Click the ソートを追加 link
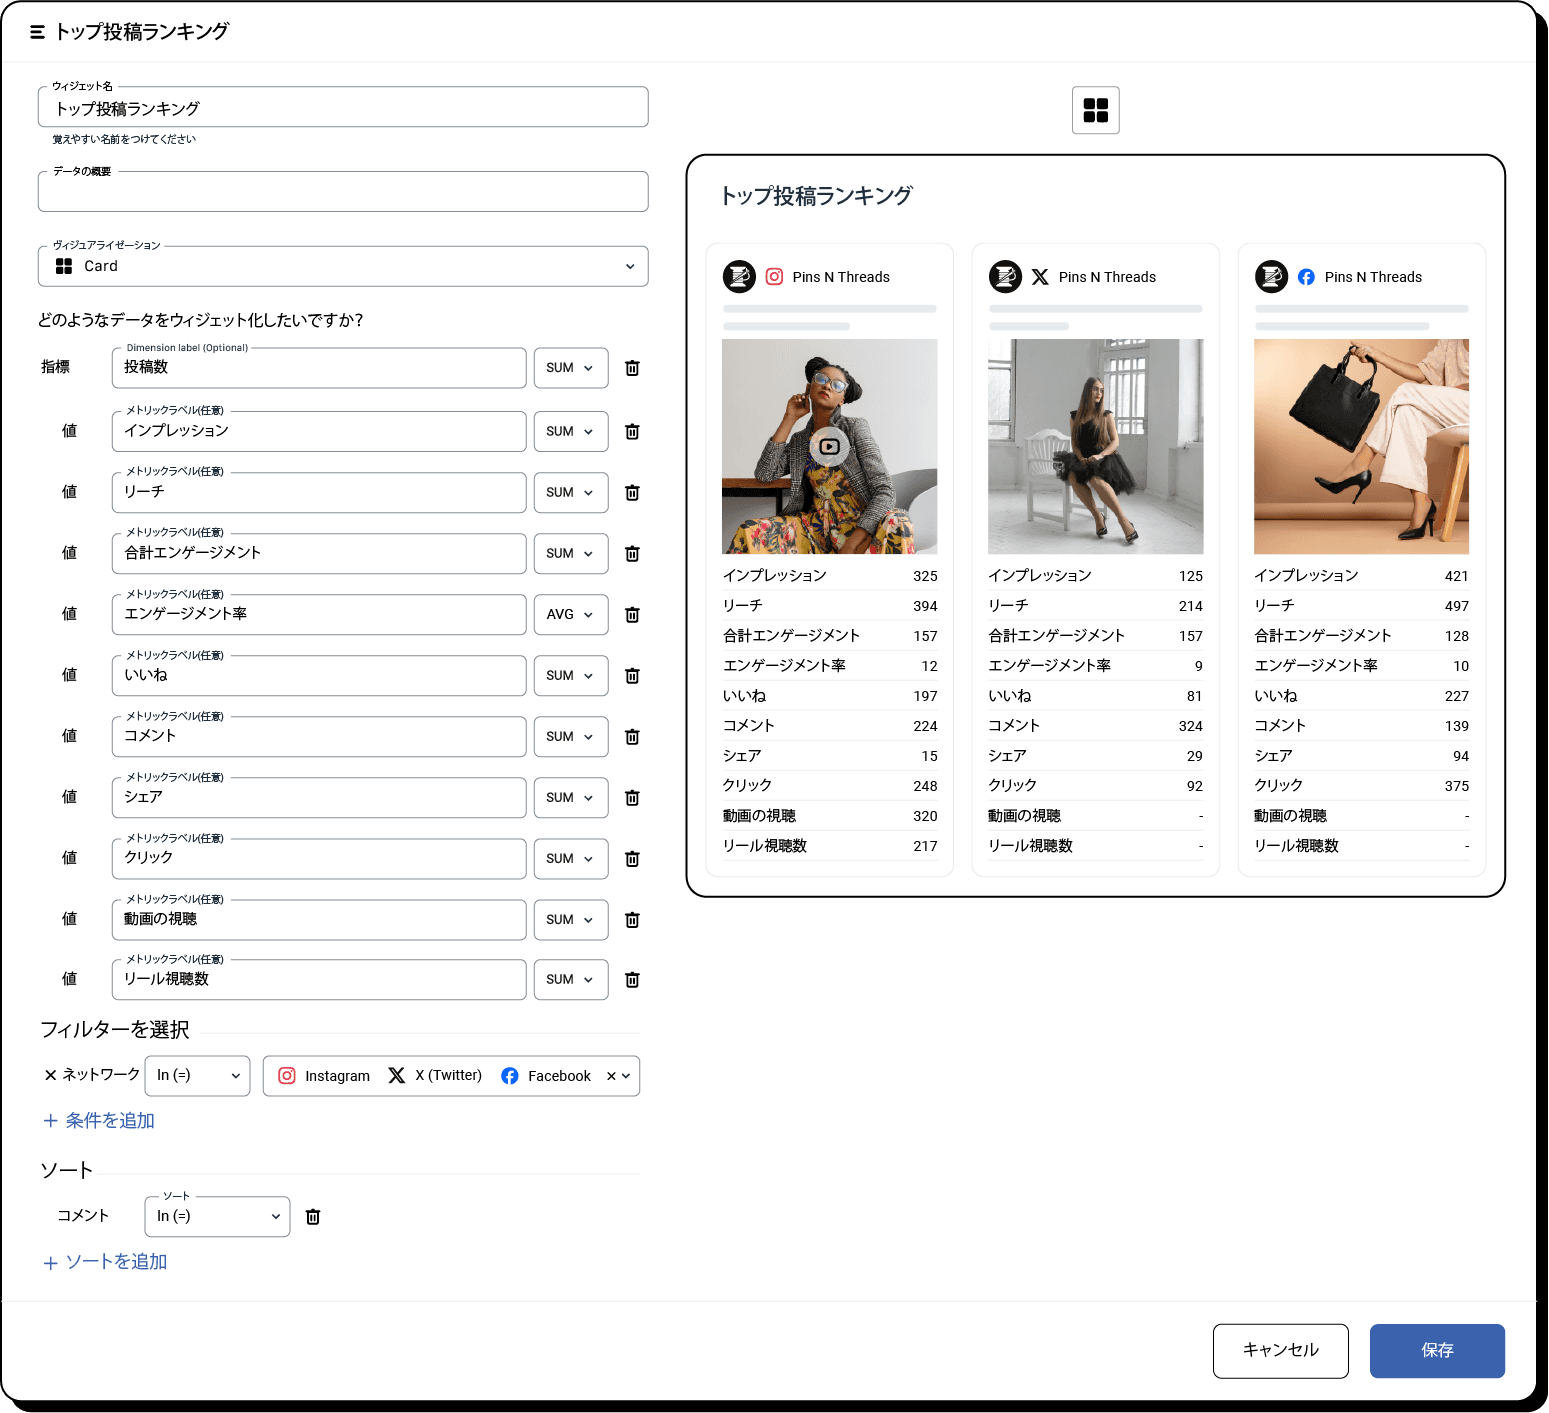 click(x=105, y=1262)
